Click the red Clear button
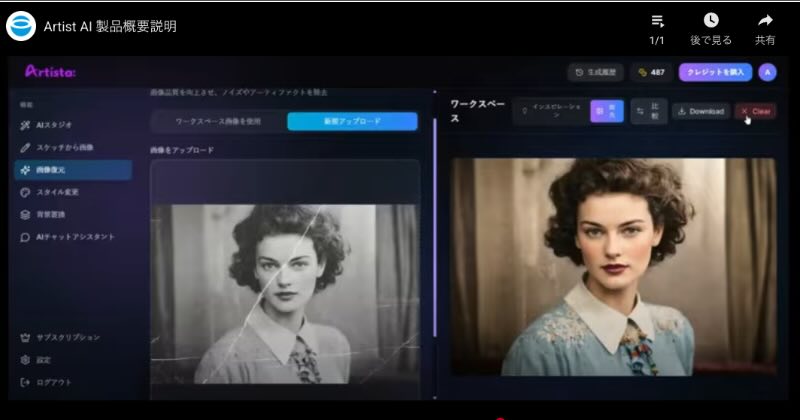Screen dimensions: 800x420 coord(755,111)
